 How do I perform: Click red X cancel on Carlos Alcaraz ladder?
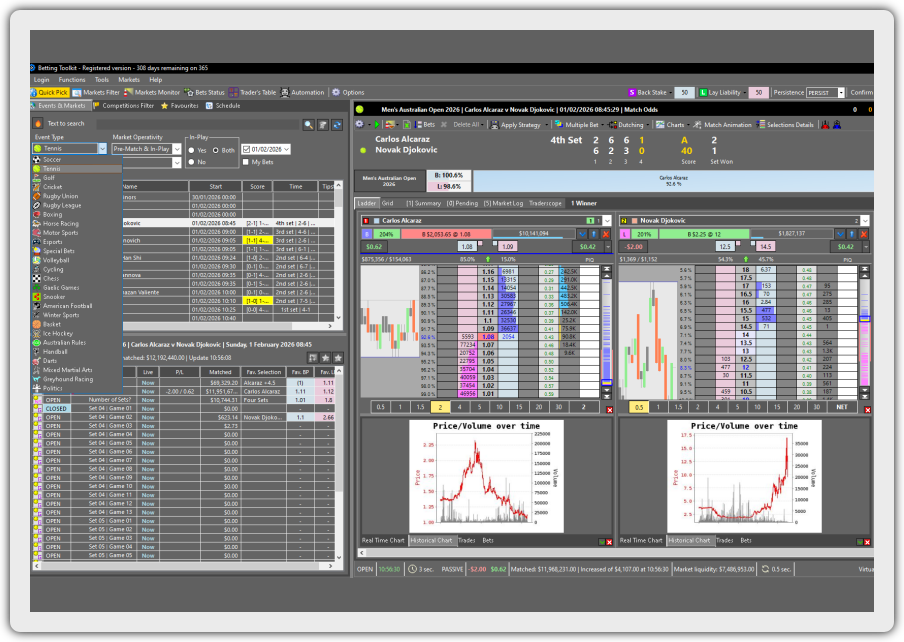click(605, 234)
